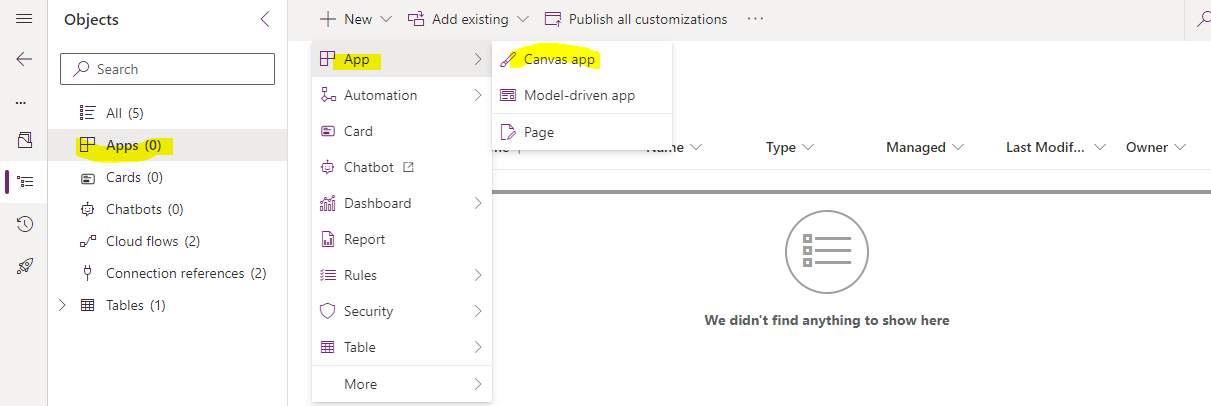Create a Model-driven app from submenu
Image resolution: width=1211 pixels, height=406 pixels.
point(582,95)
